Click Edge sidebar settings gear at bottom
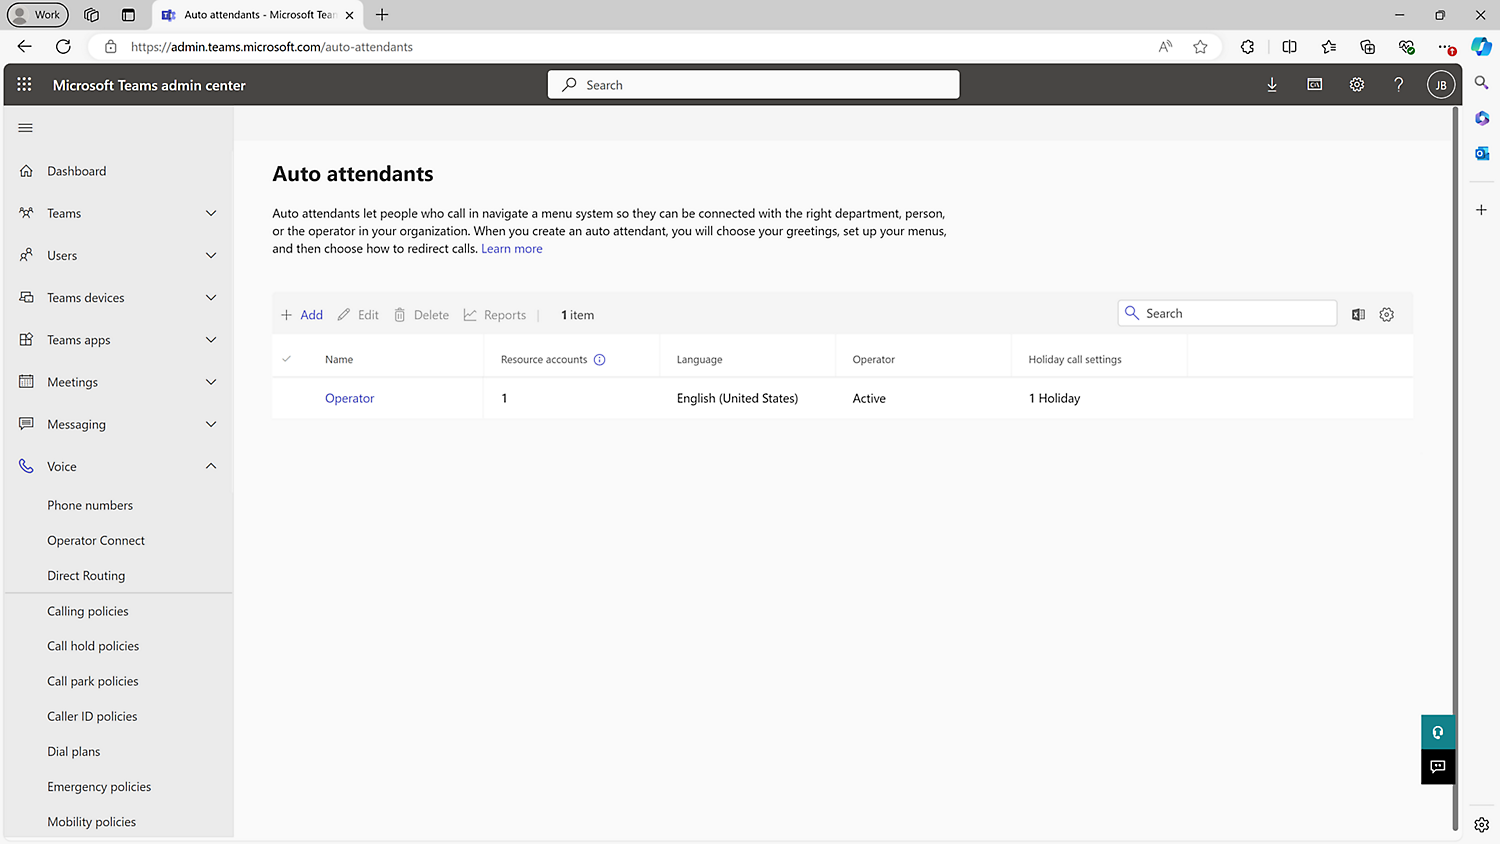The height and width of the screenshot is (844, 1500). 1482,825
